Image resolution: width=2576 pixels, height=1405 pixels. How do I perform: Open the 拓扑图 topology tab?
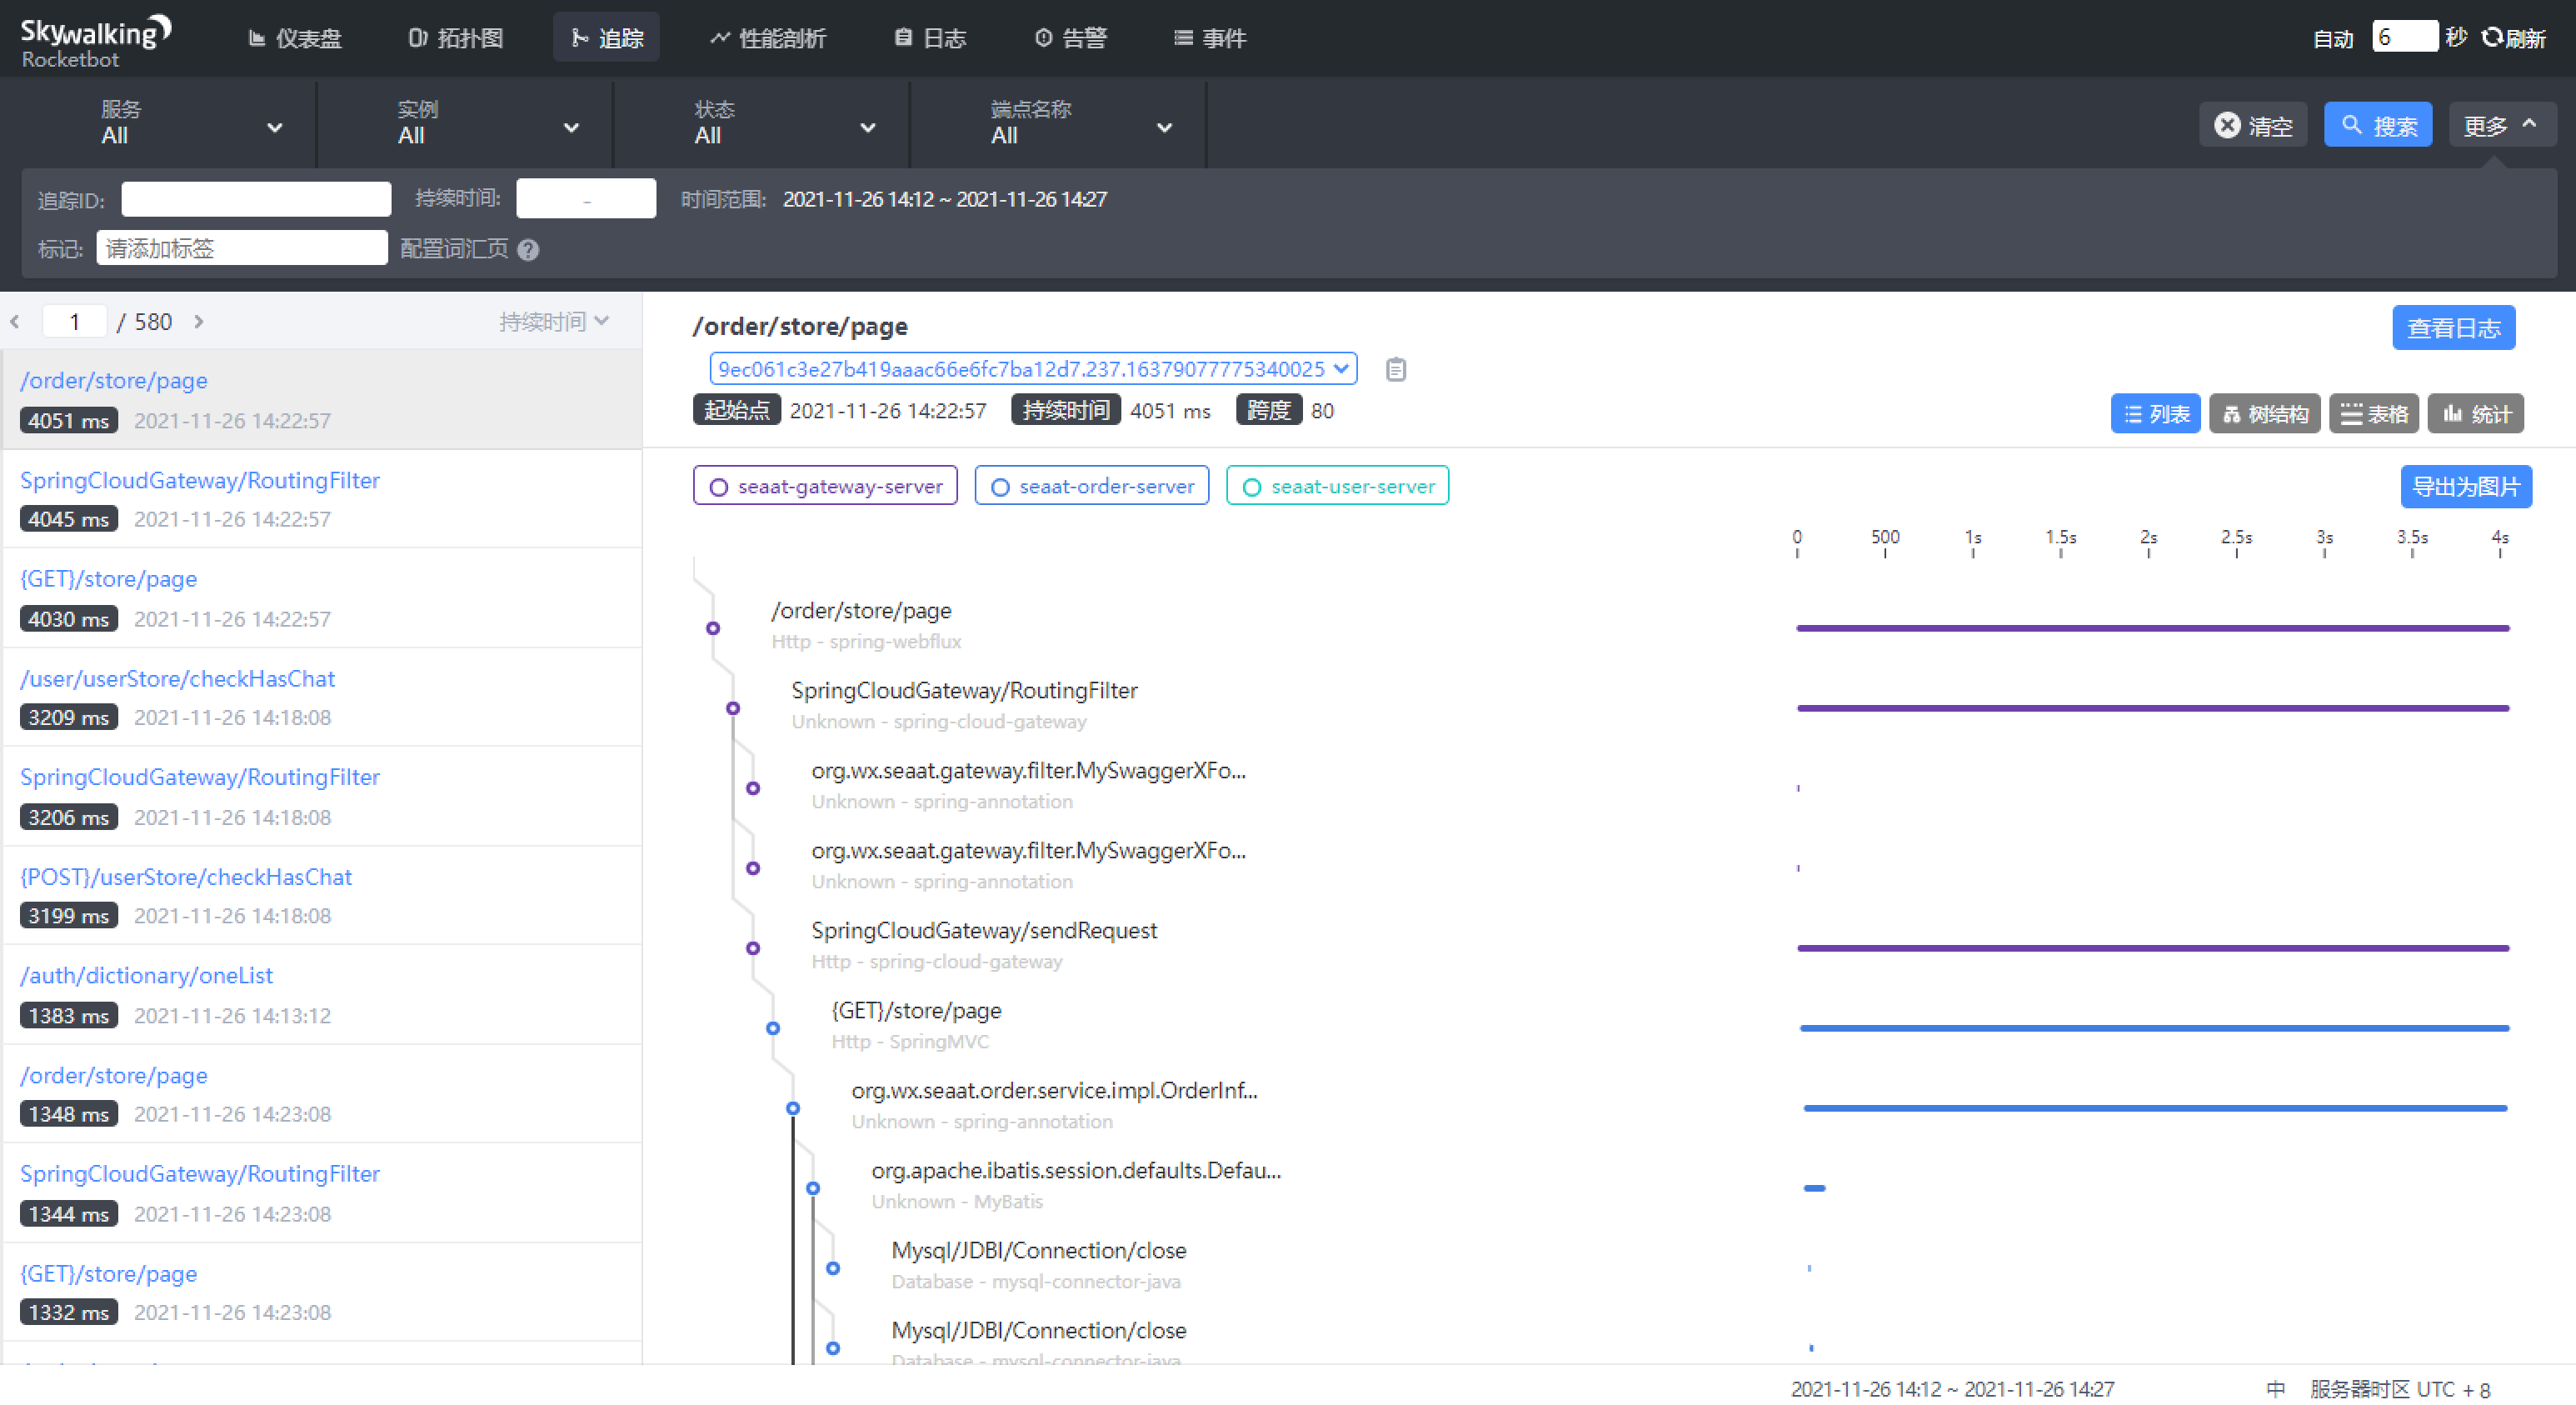[x=456, y=38]
